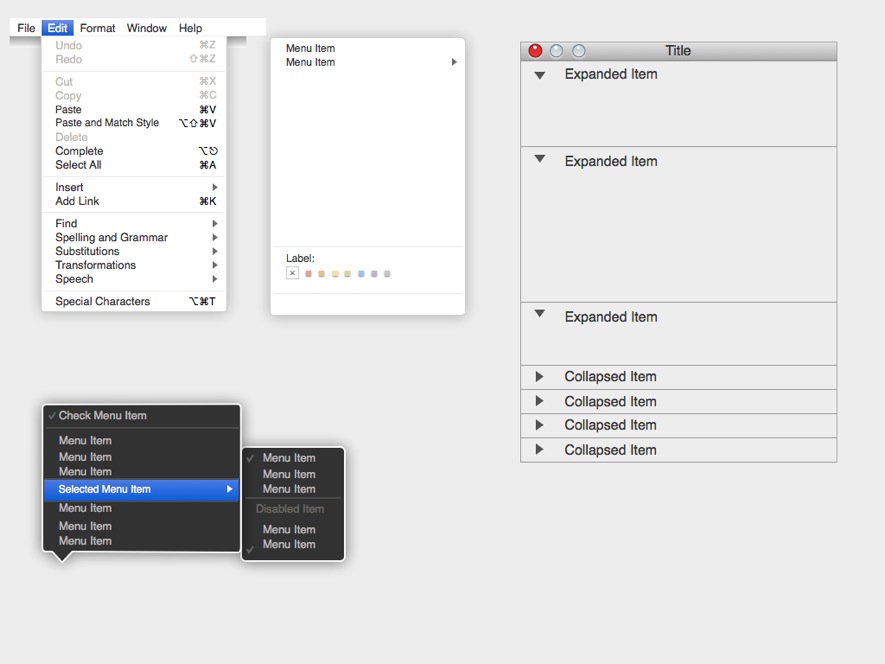The height and width of the screenshot is (664, 885).
Task: Open the Help menu
Action: click(x=190, y=28)
